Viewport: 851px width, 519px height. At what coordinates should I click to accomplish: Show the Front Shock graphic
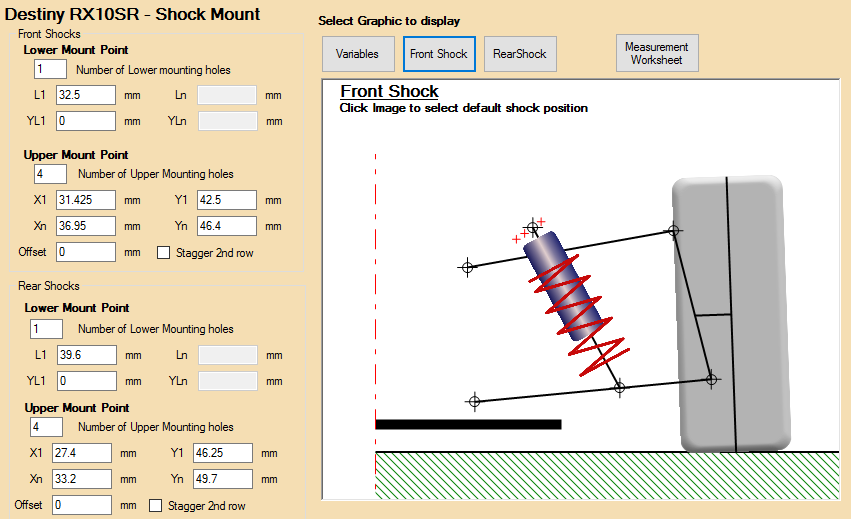439,54
